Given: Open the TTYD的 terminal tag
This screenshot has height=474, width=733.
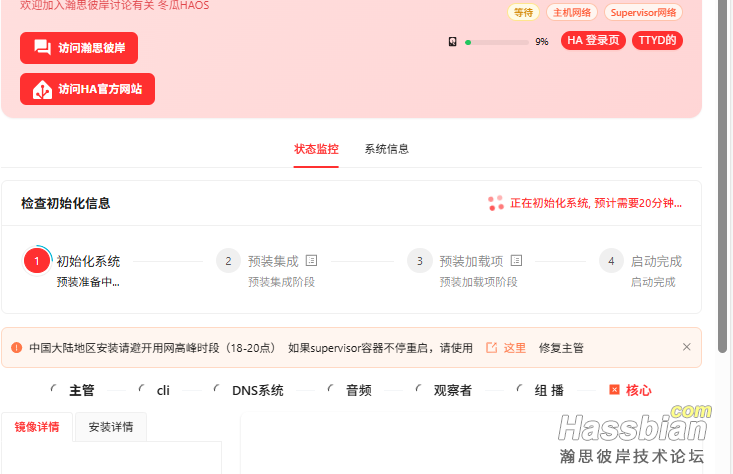Looking at the screenshot, I should (x=657, y=41).
